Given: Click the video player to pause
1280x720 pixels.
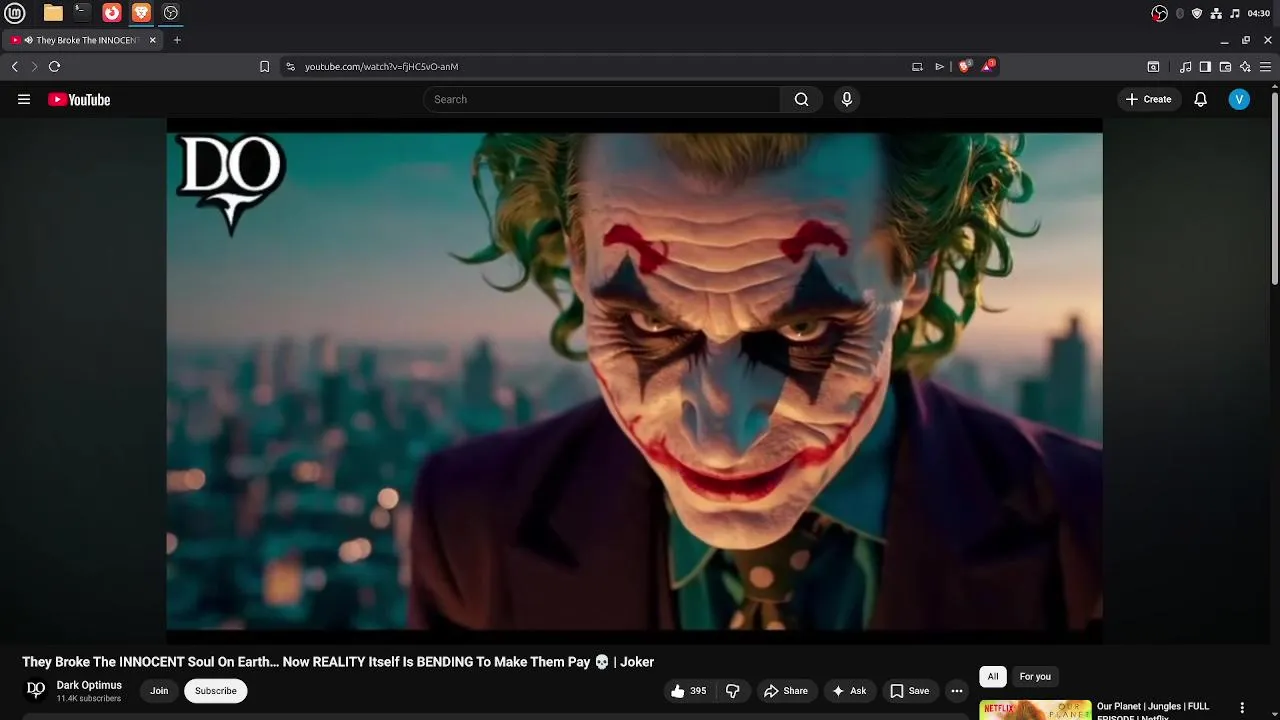Looking at the screenshot, I should (634, 382).
